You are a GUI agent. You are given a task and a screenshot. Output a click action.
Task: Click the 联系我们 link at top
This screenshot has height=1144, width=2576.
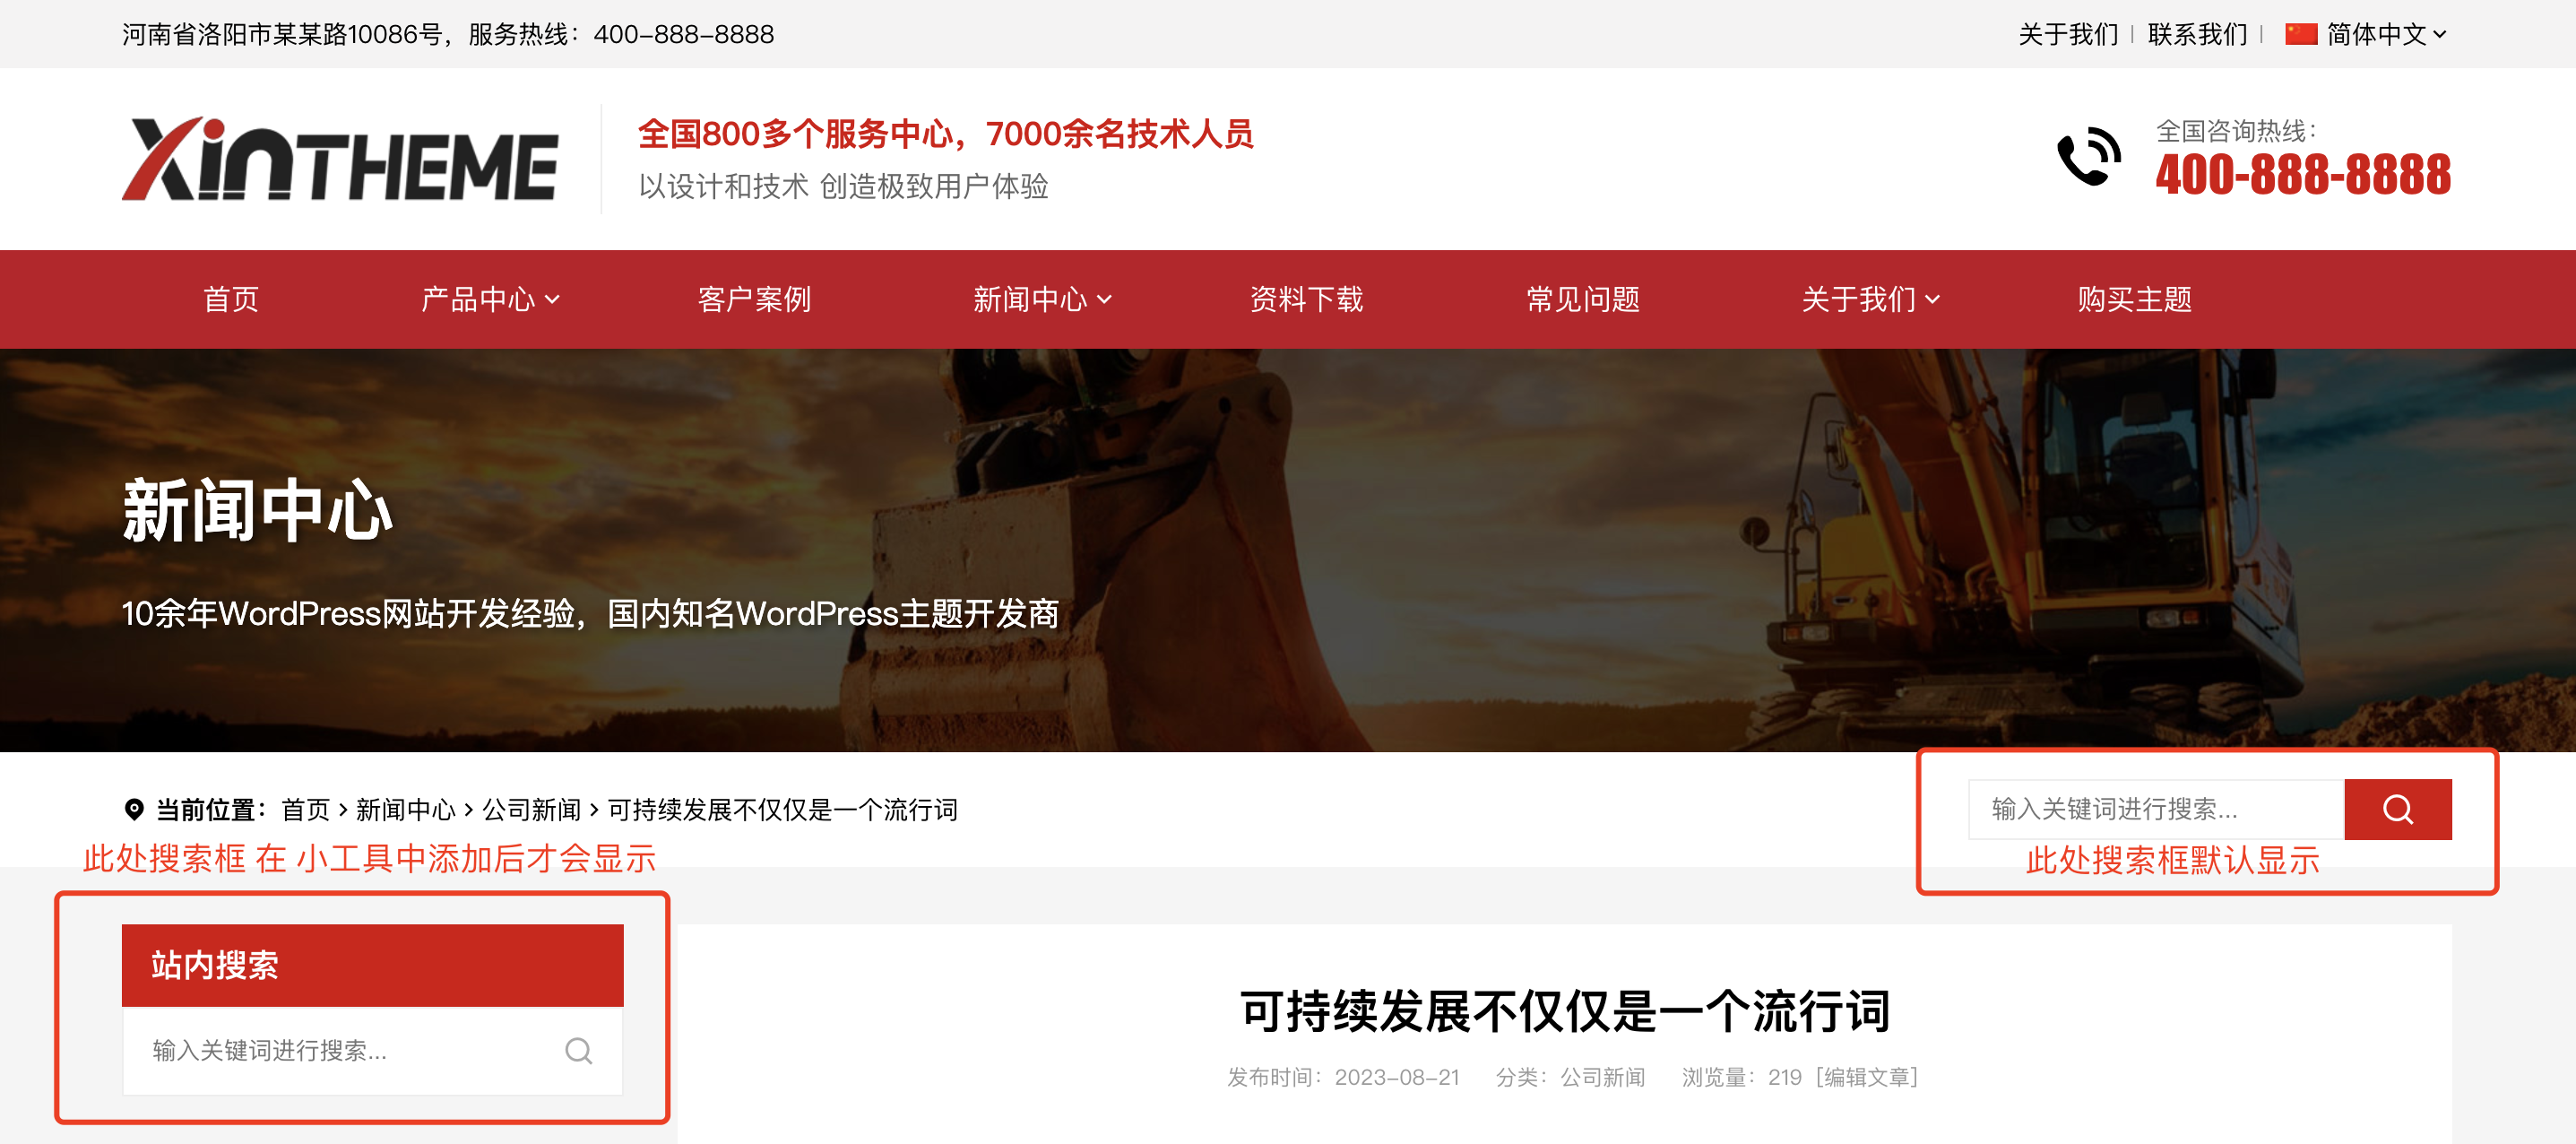[x=2197, y=34]
